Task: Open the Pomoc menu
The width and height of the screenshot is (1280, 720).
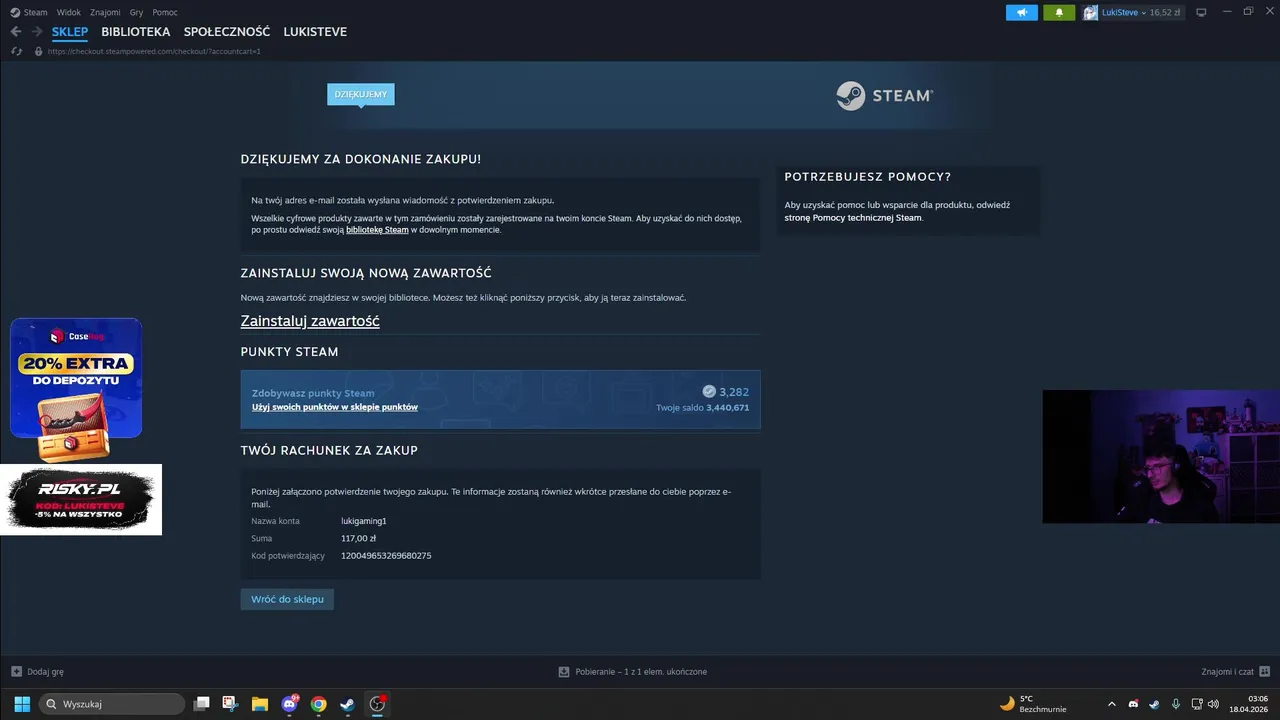Action: click(165, 12)
